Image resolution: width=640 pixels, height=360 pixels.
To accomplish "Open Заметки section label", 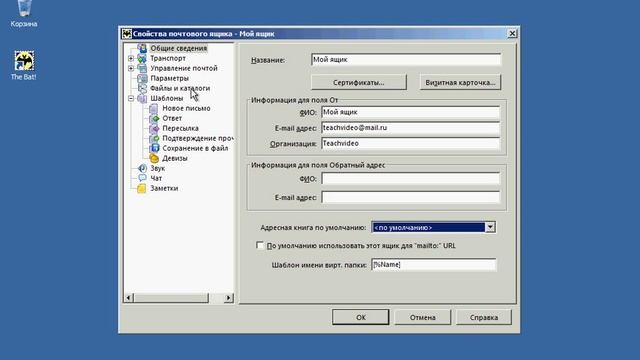I will point(164,188).
